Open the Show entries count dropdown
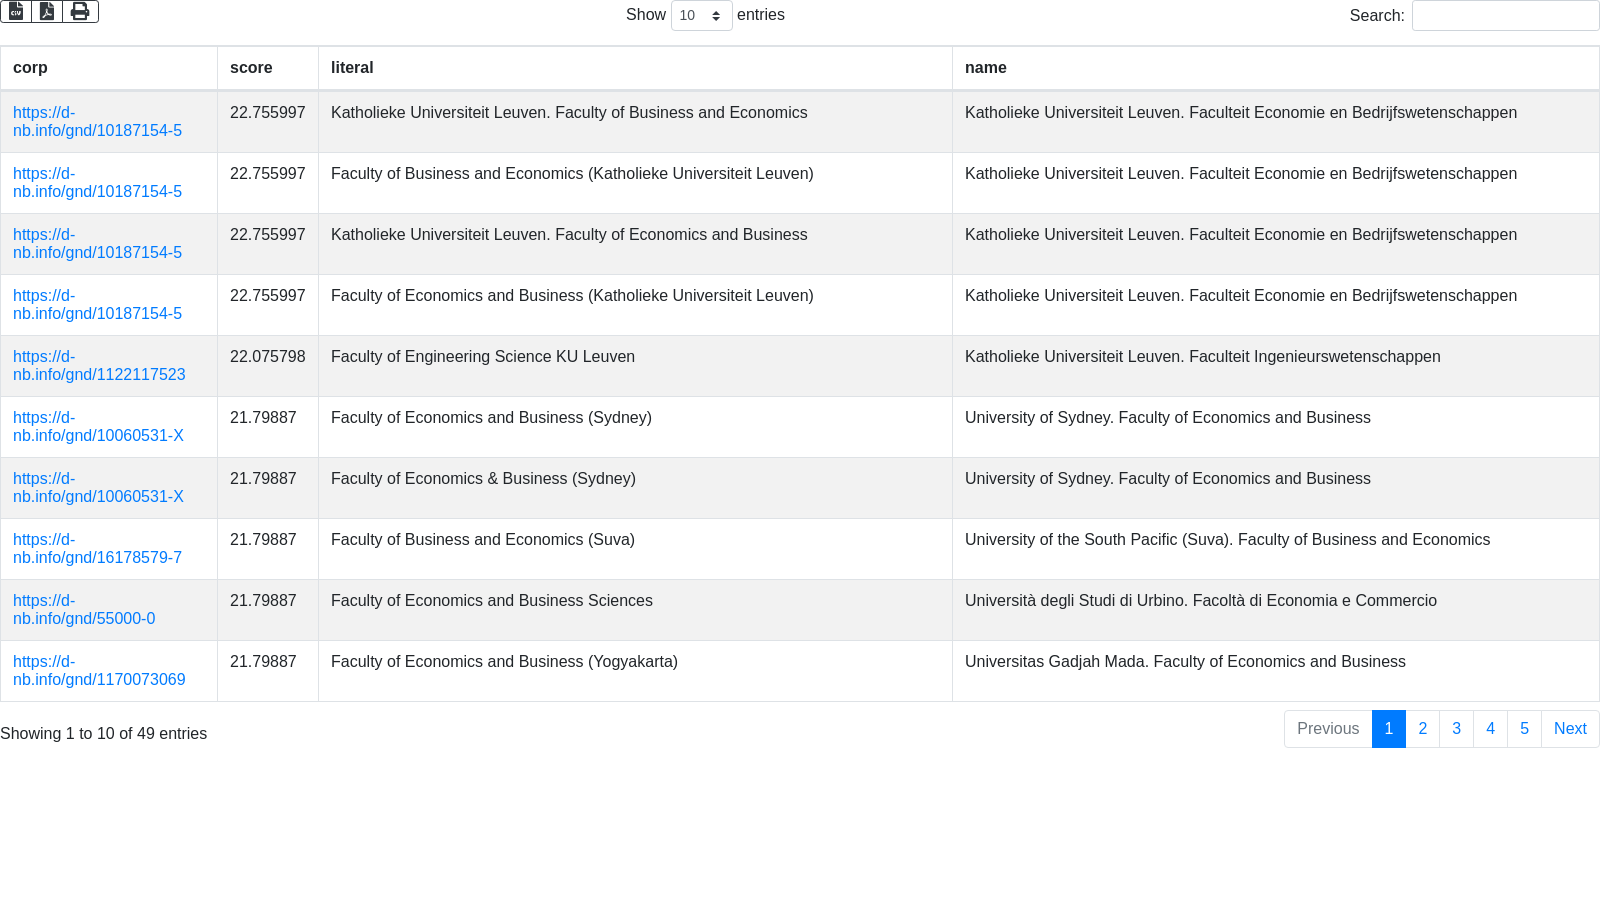1600x900 pixels. coord(701,15)
